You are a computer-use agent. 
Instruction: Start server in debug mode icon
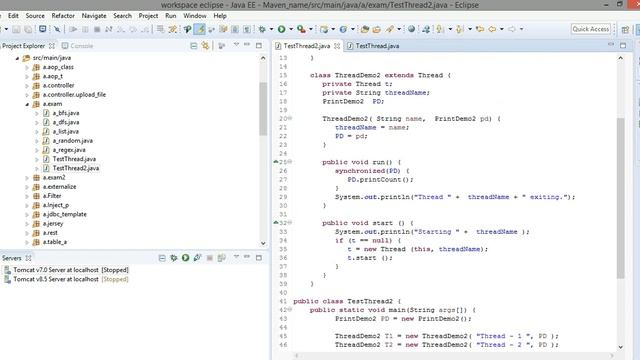(x=174, y=258)
